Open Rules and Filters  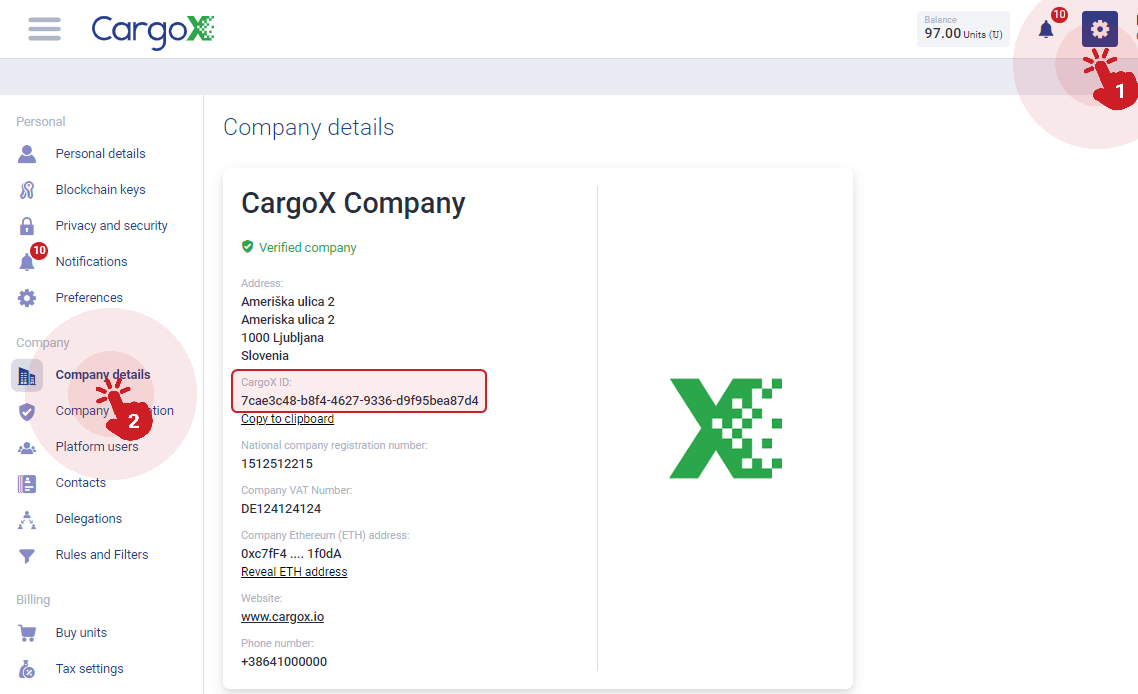[102, 555]
